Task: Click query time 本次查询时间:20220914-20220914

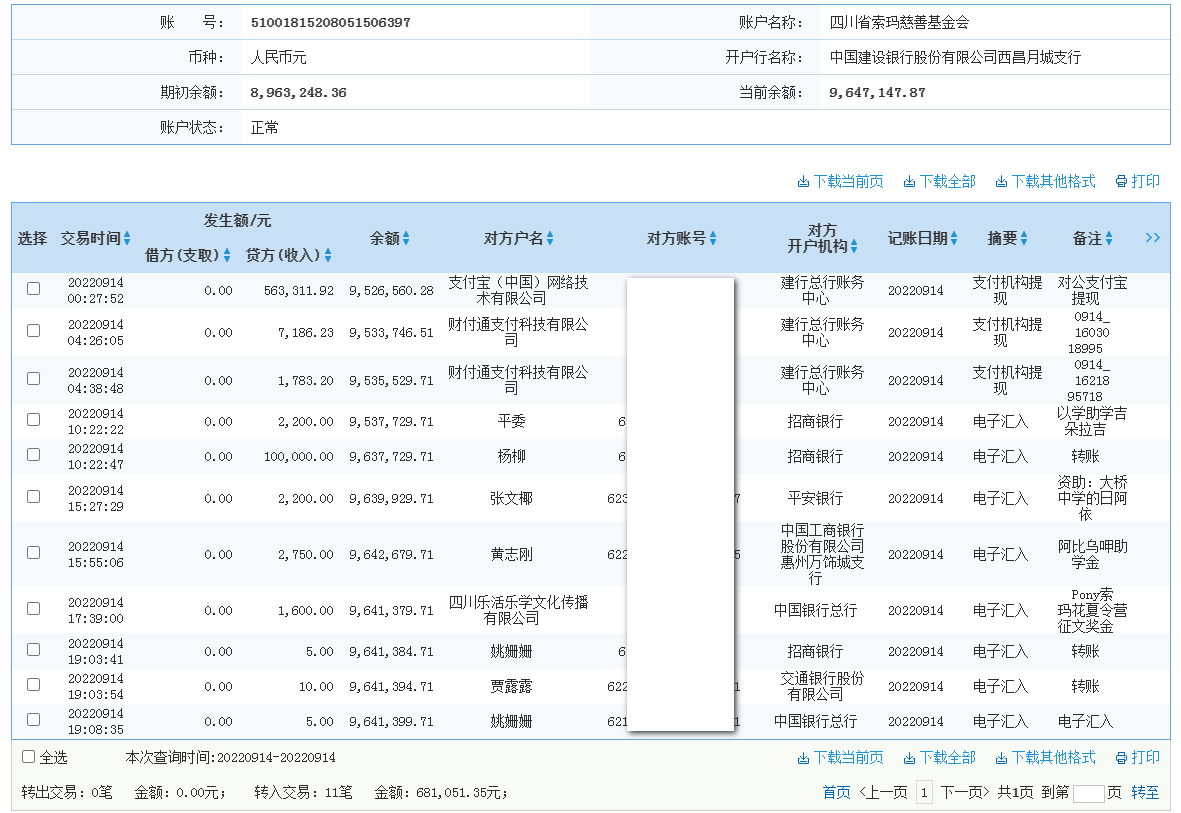Action: tap(230, 758)
